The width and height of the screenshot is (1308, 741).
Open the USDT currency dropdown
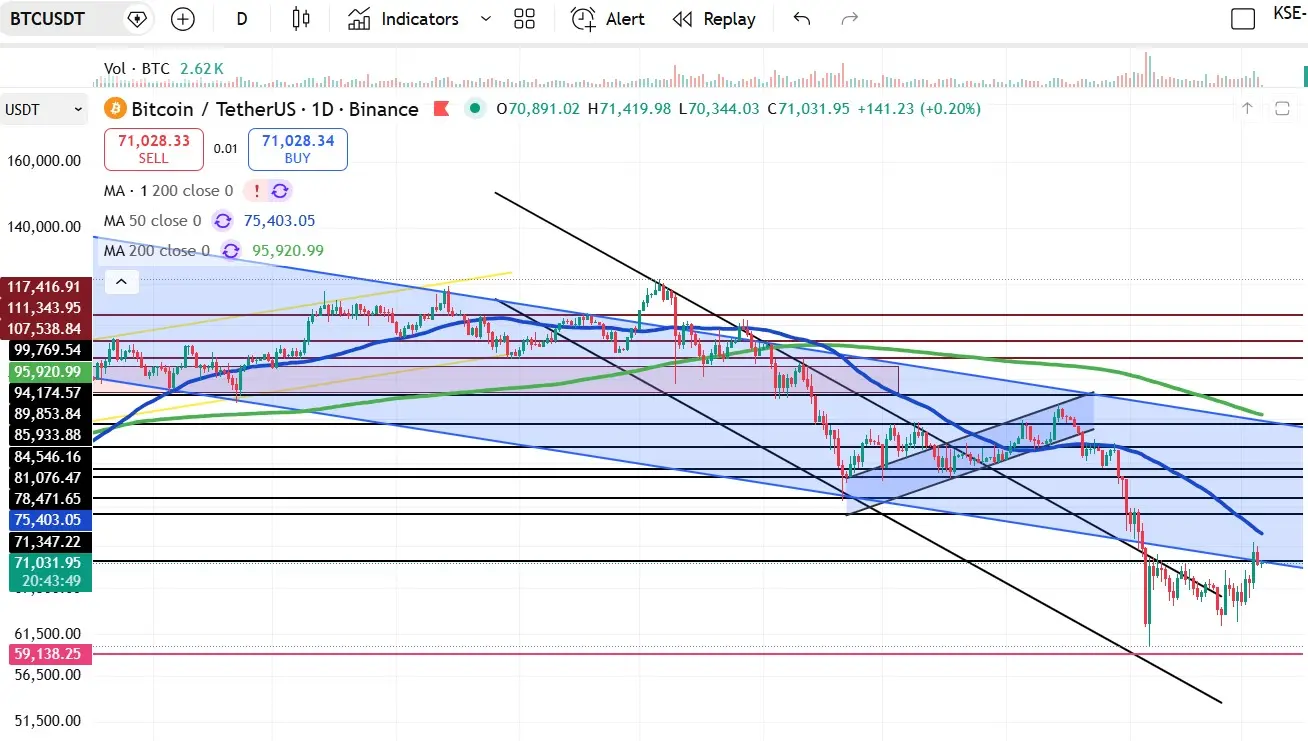click(x=45, y=110)
